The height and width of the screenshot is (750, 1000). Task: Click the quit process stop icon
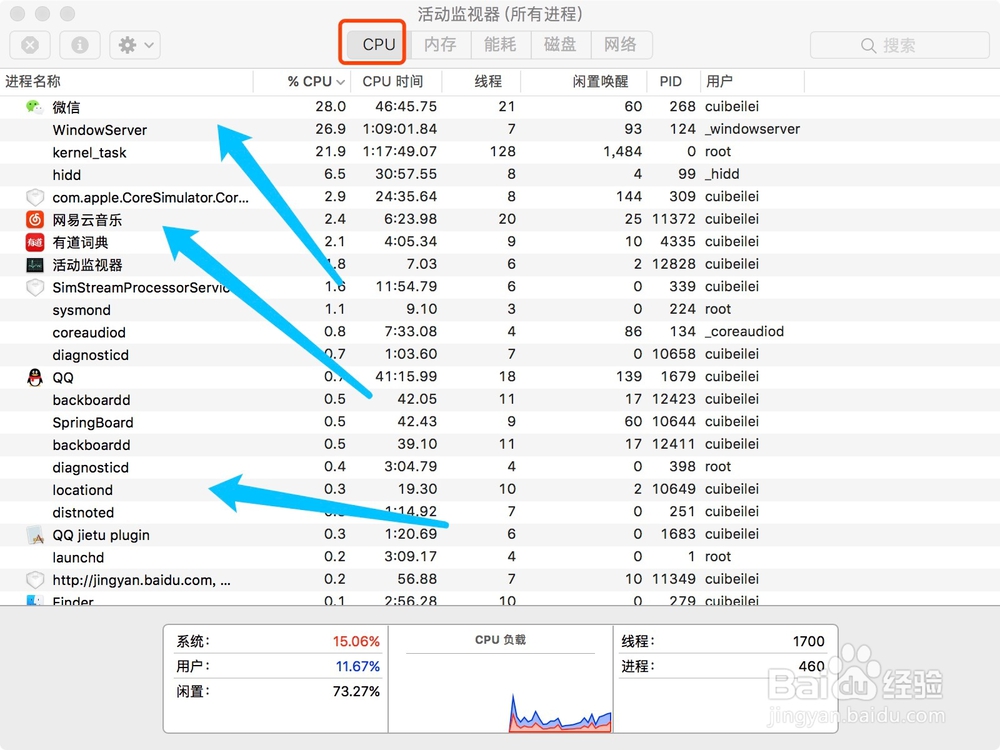click(x=30, y=45)
